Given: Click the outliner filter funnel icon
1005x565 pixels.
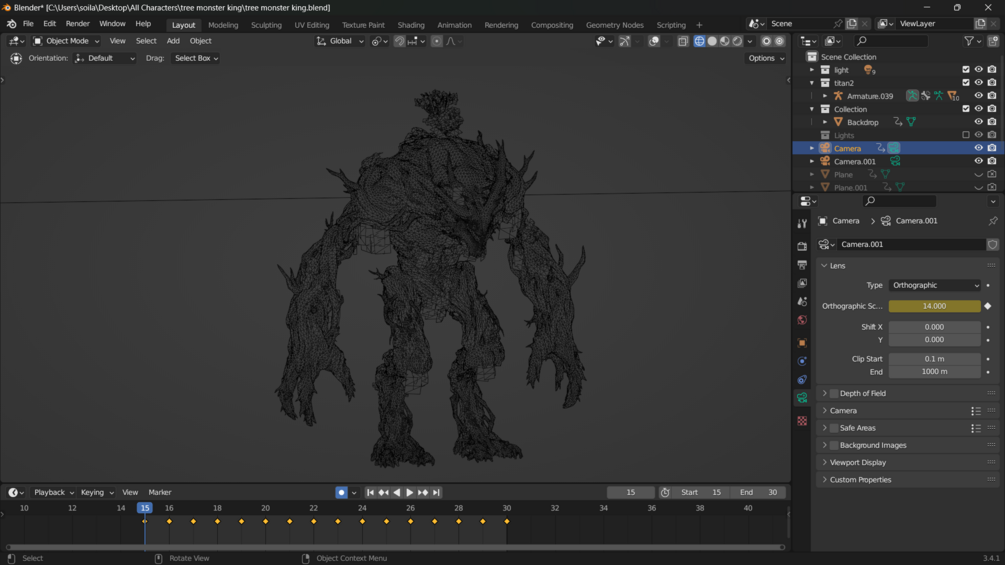Looking at the screenshot, I should pos(969,41).
